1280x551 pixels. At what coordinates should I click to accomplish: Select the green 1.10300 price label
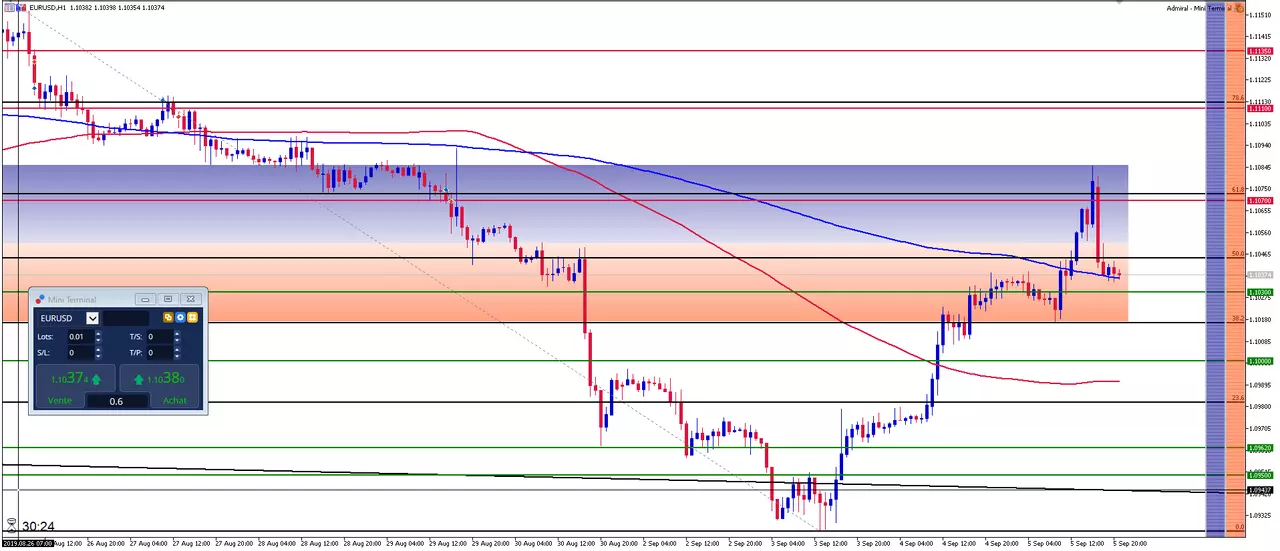tap(1260, 293)
